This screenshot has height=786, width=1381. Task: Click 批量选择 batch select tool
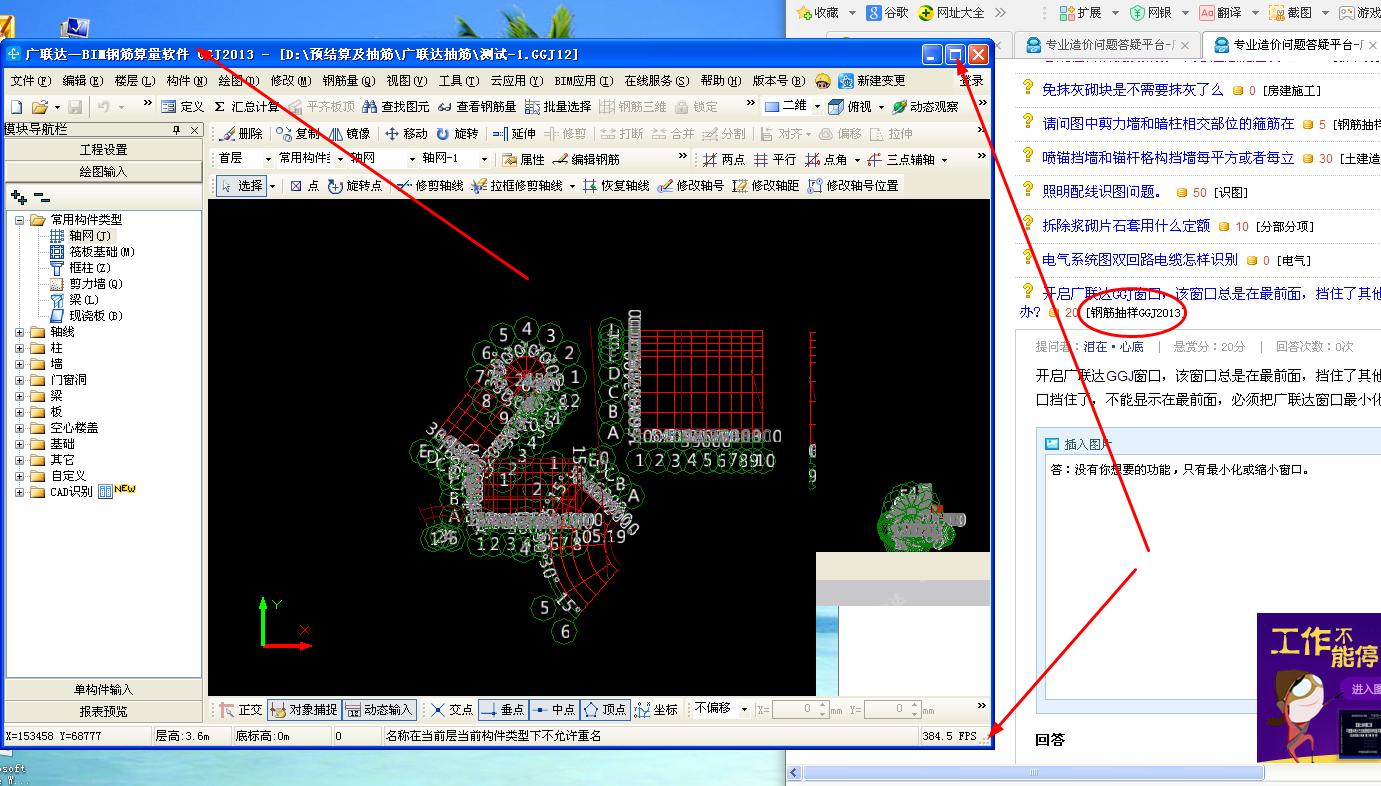557,106
